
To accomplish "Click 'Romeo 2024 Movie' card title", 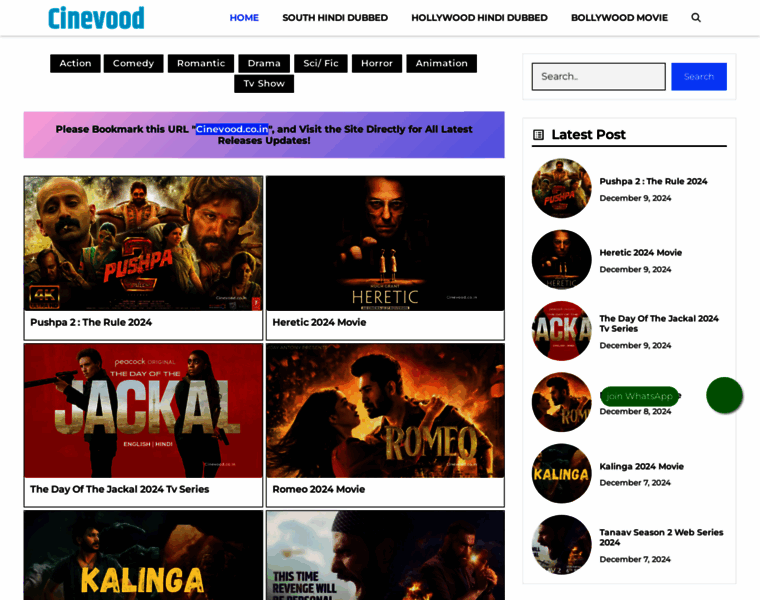I will tap(318, 489).
